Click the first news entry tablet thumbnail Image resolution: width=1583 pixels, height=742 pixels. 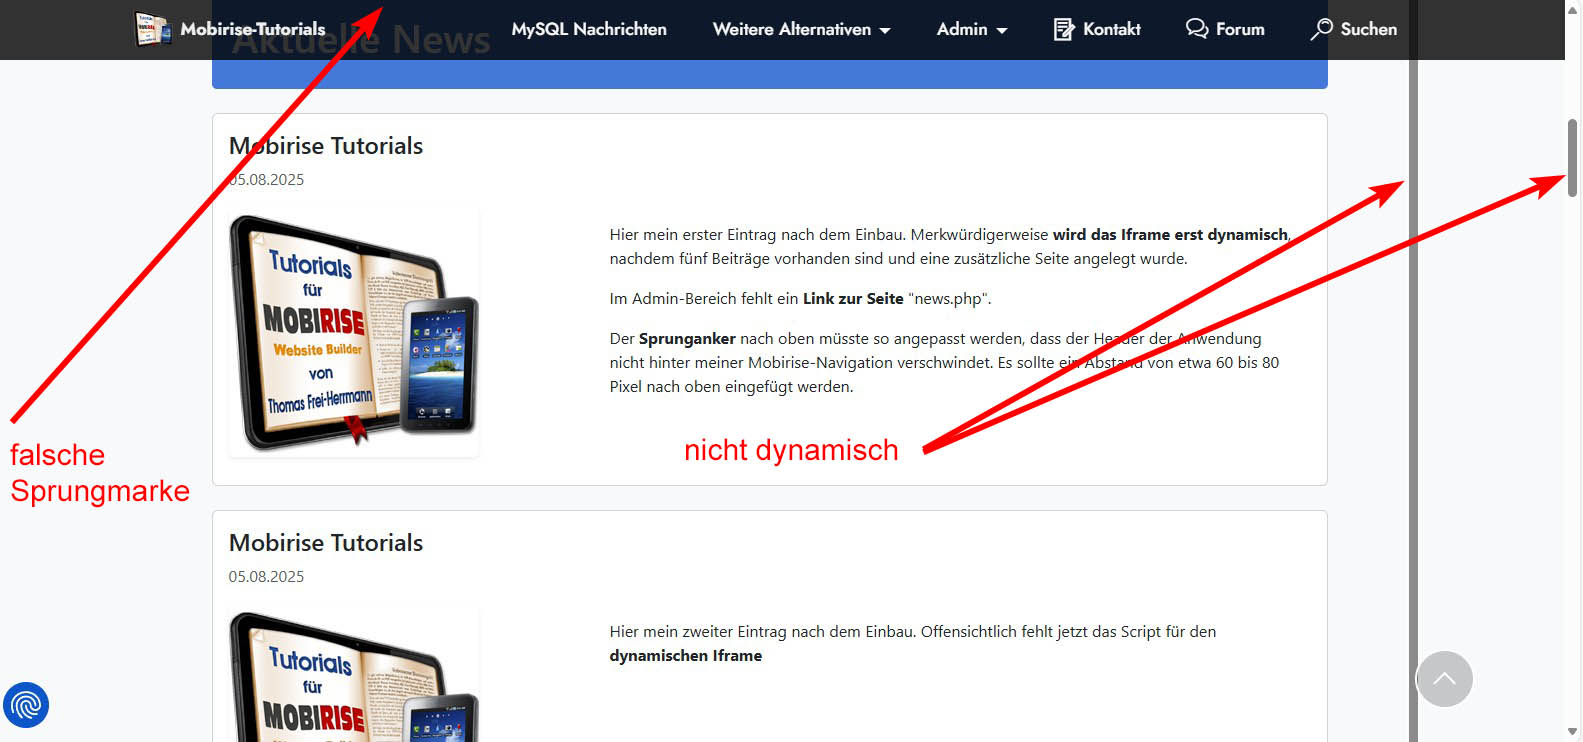[x=354, y=333]
